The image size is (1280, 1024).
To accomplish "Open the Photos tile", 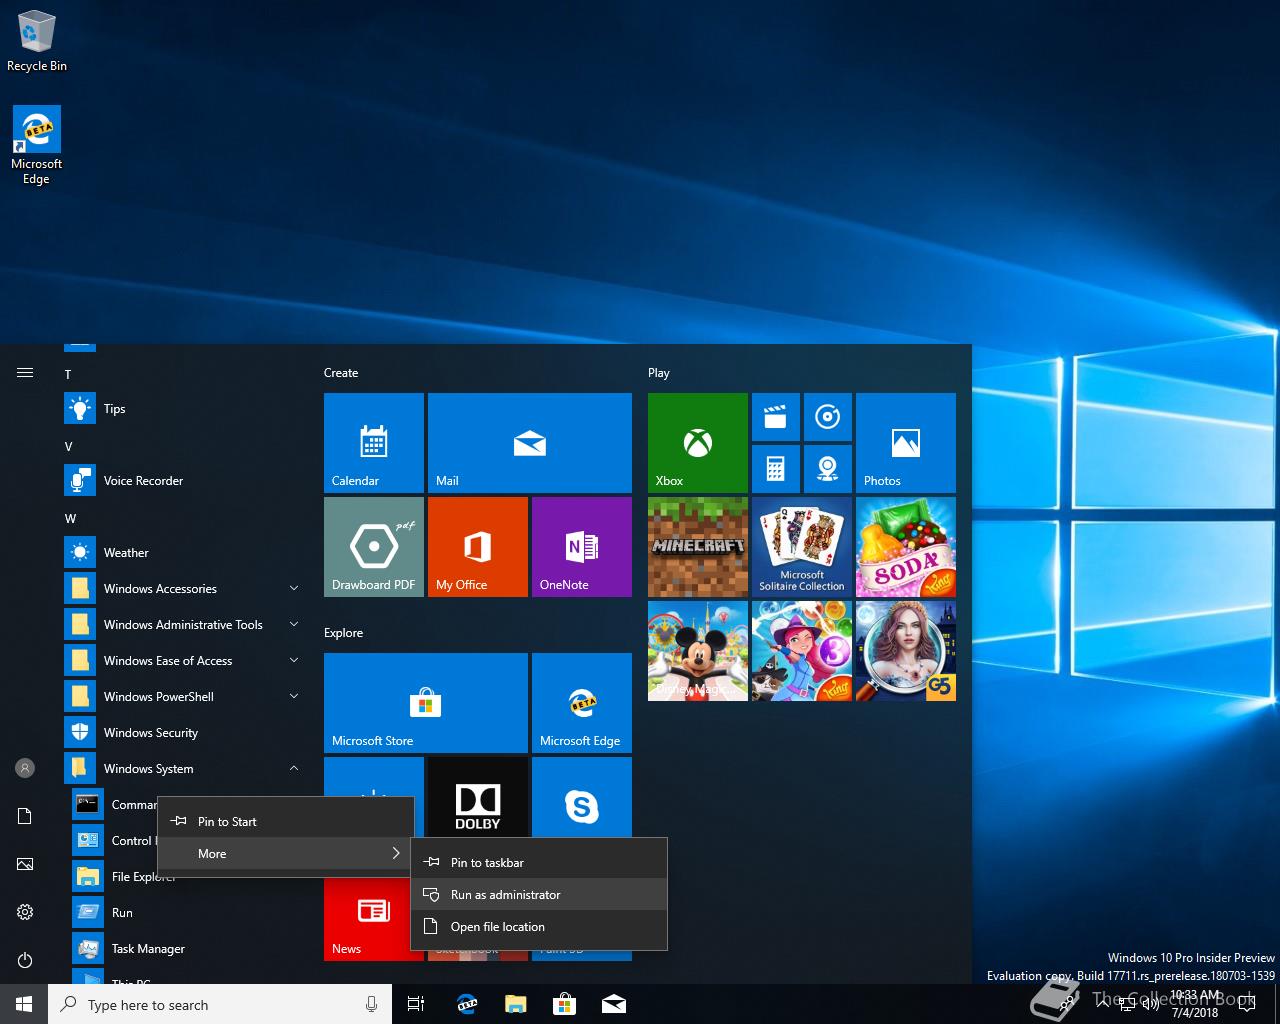I will point(906,443).
